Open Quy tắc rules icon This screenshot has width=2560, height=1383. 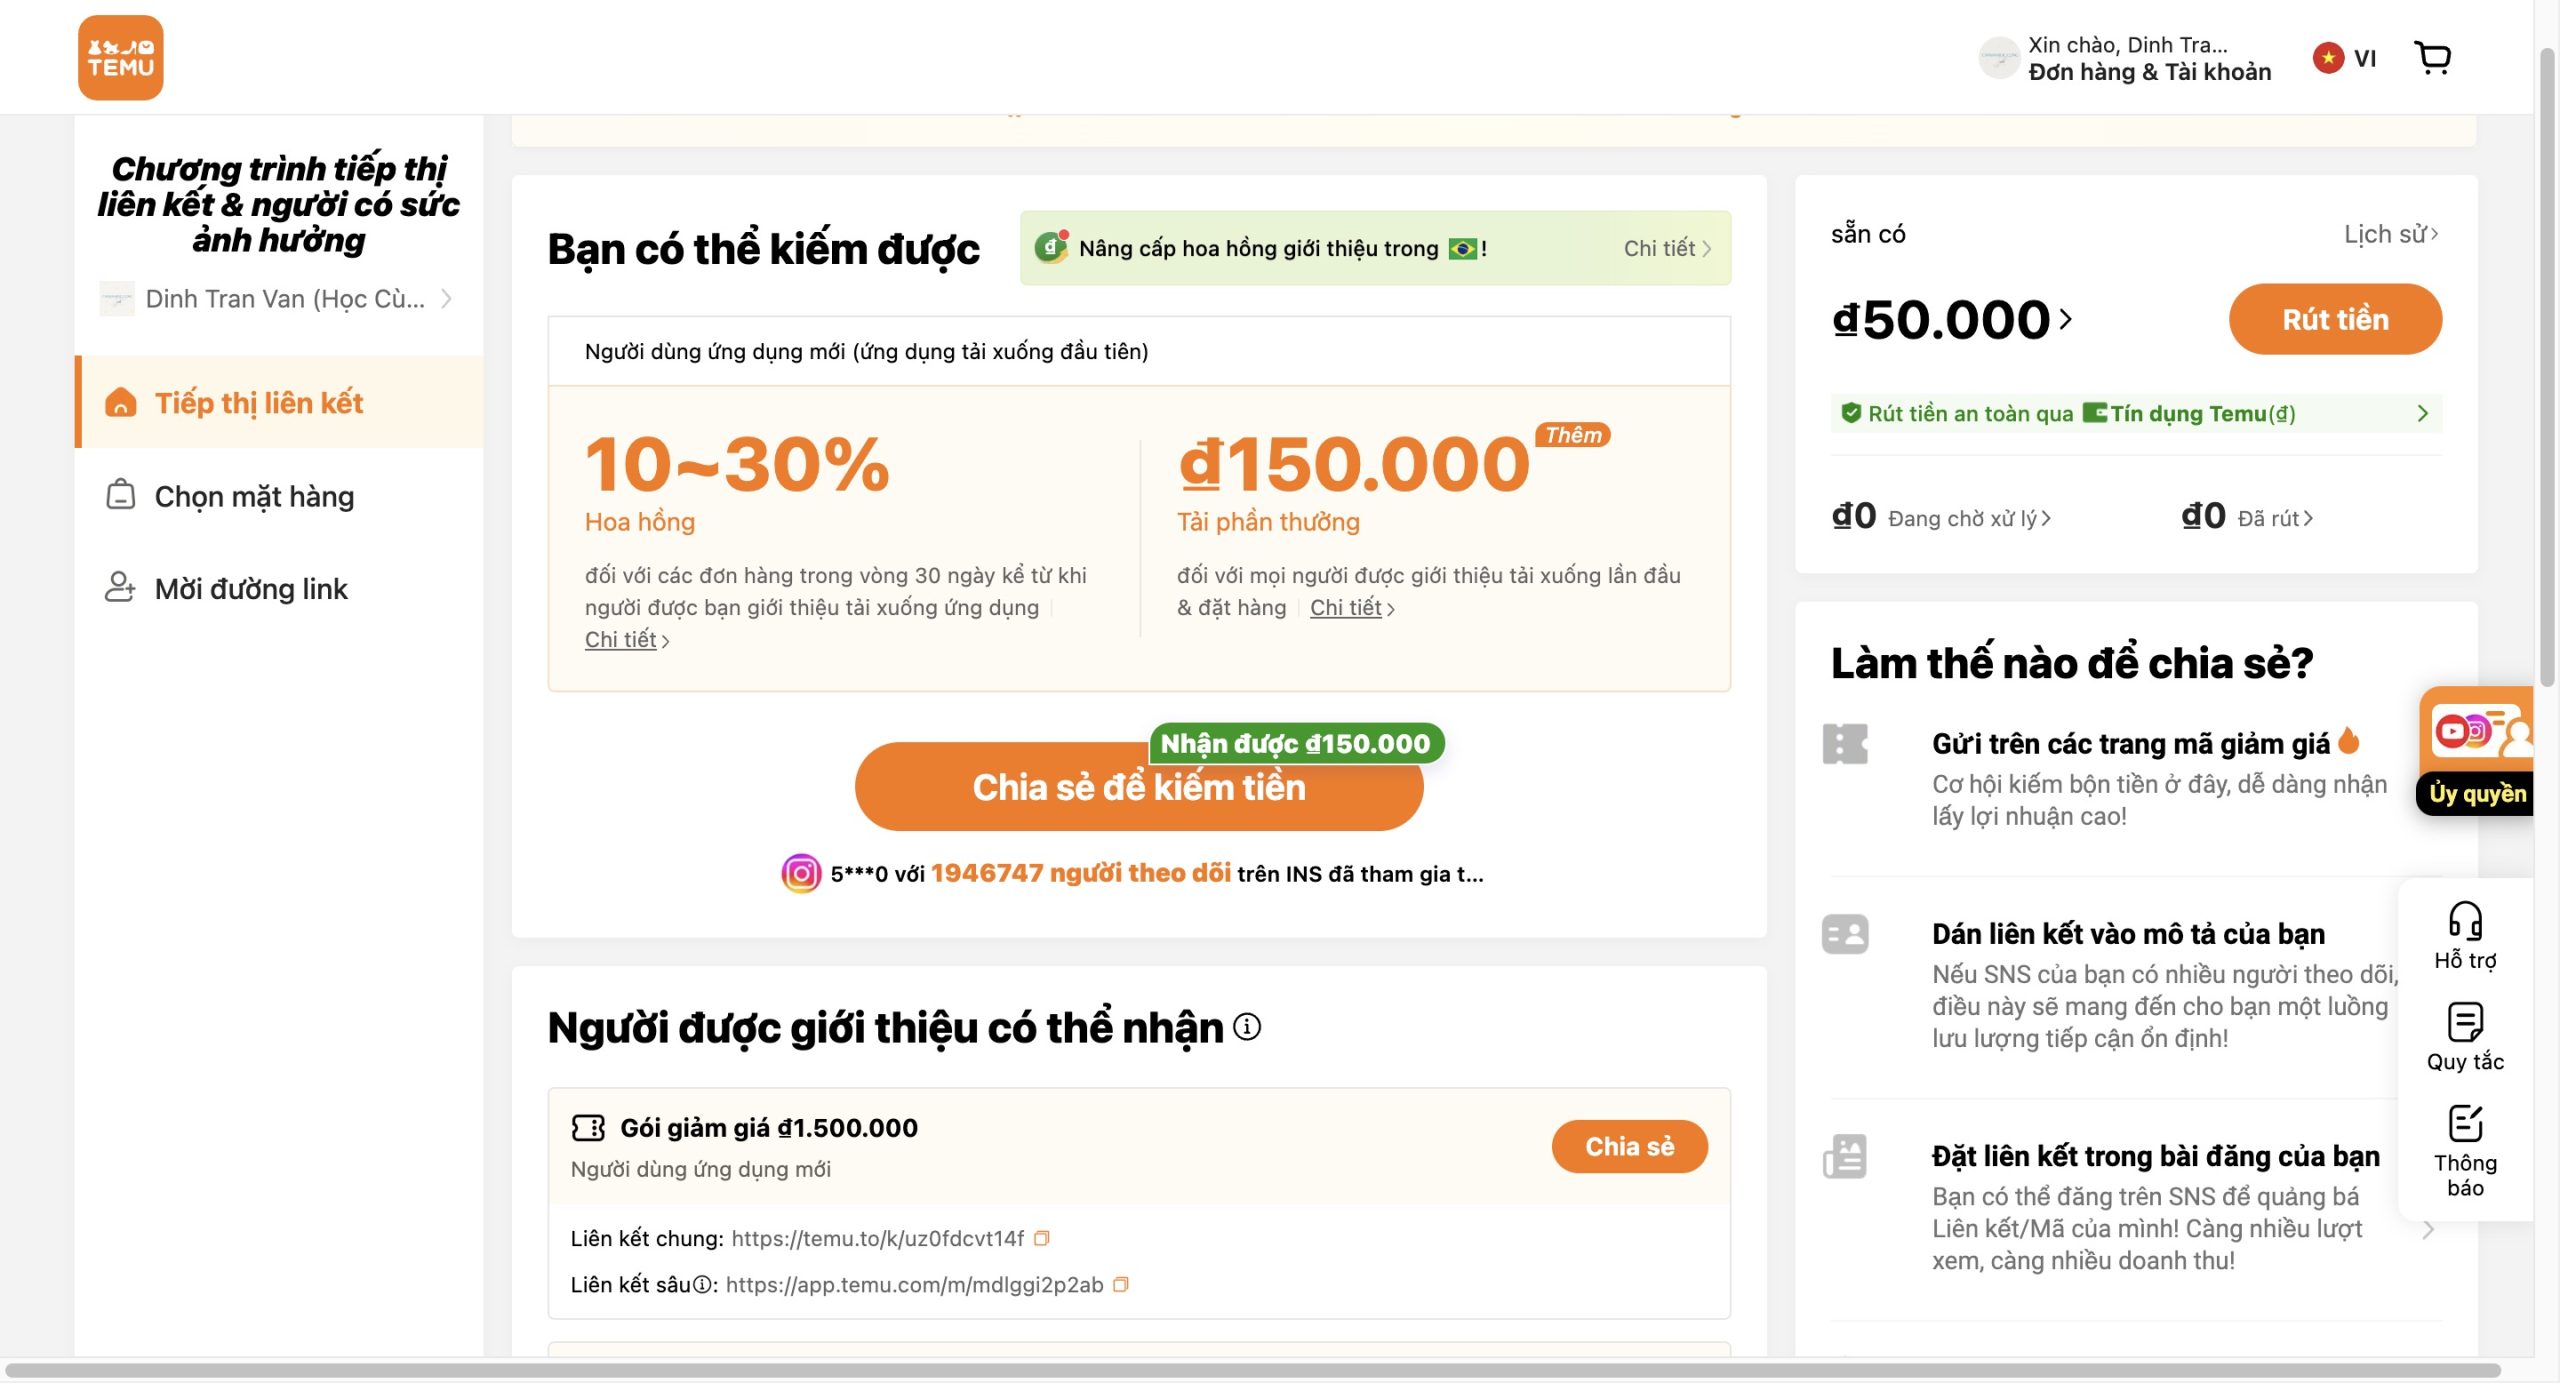[2465, 1037]
